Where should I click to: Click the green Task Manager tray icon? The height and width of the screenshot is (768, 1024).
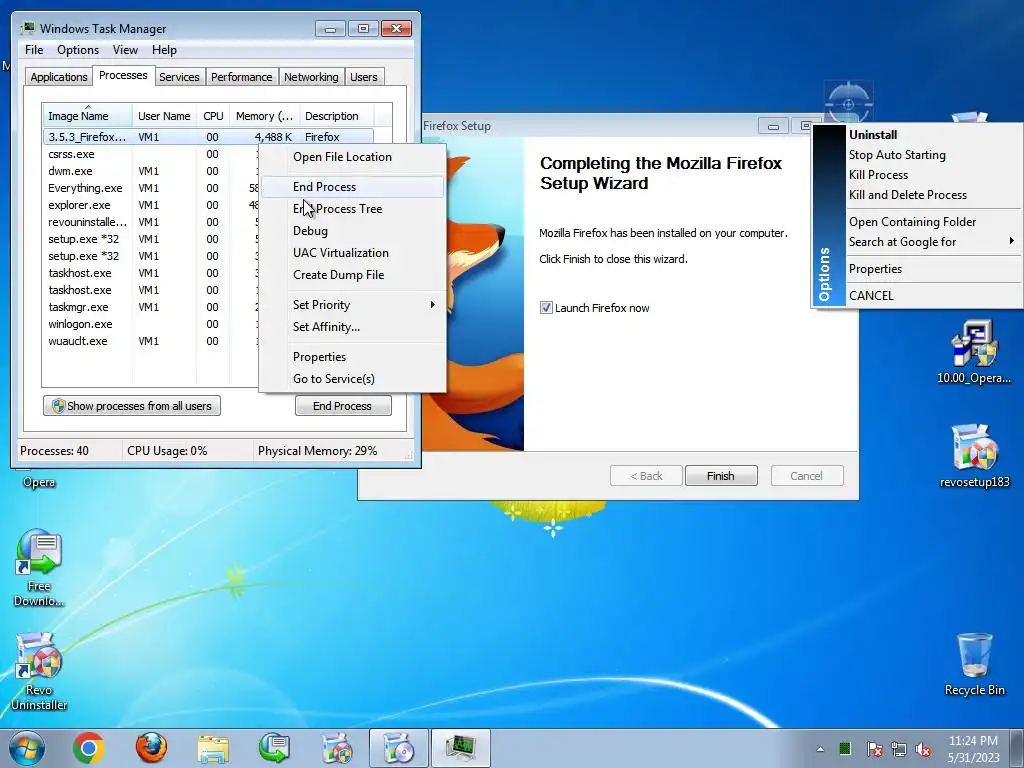point(845,748)
